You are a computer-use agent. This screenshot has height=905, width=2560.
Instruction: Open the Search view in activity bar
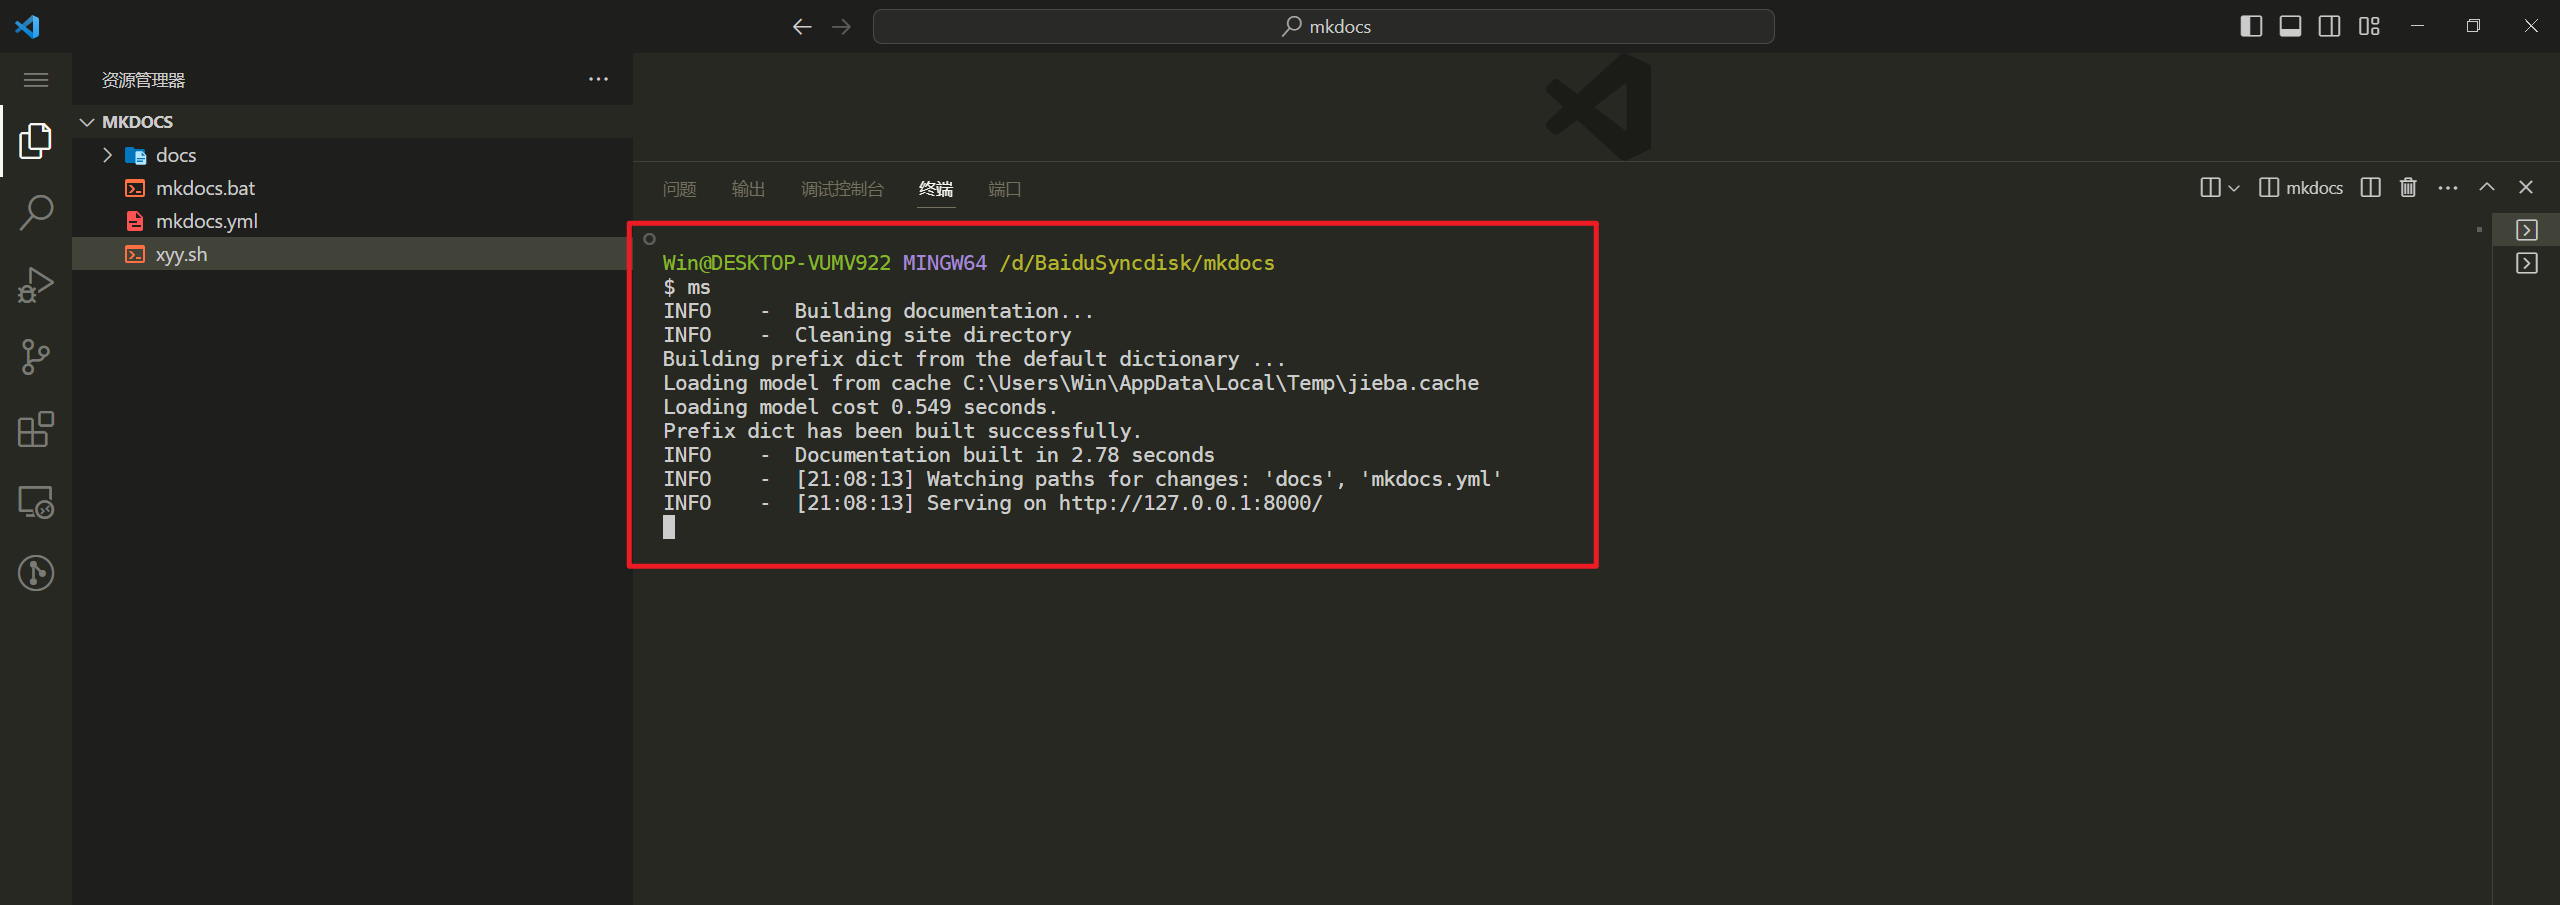[x=36, y=213]
